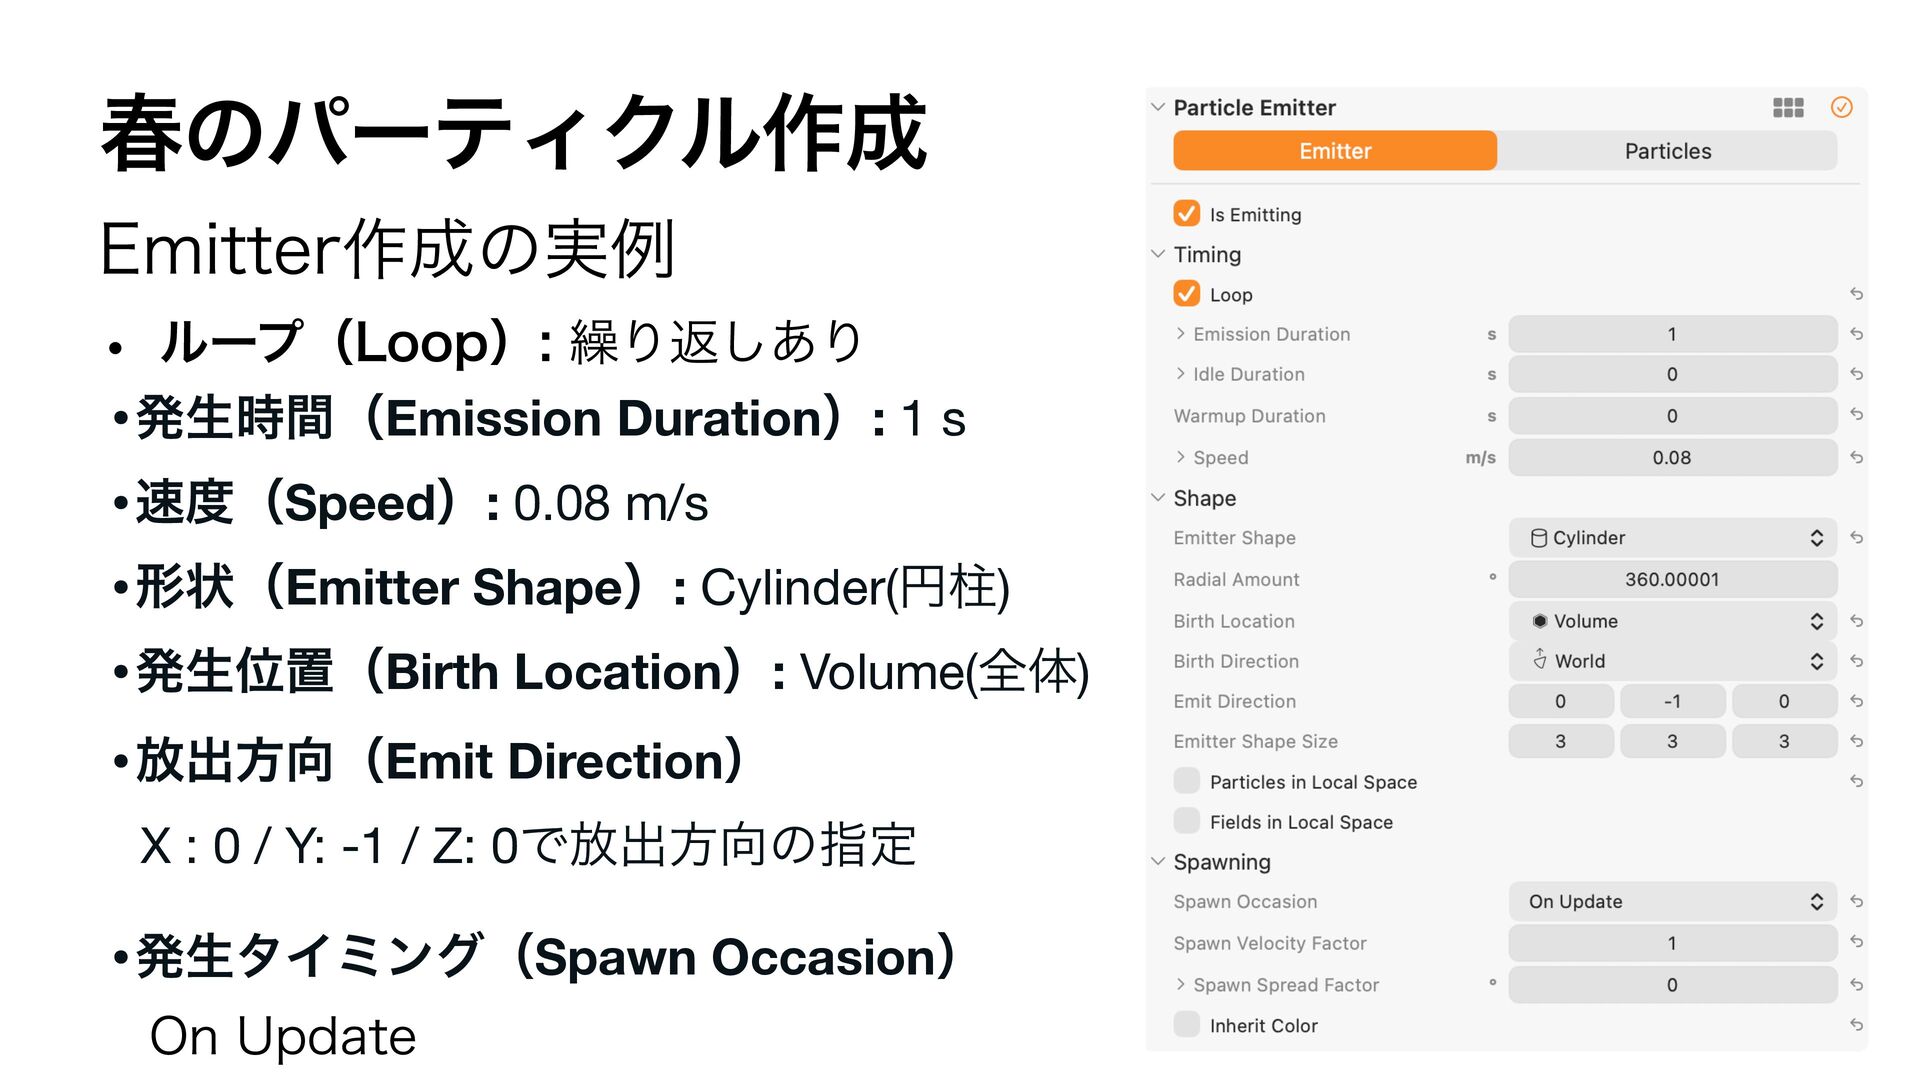Viewport: 1920px width, 1080px height.
Task: Click the Radial Amount field 360.00001
Action: coord(1672,579)
